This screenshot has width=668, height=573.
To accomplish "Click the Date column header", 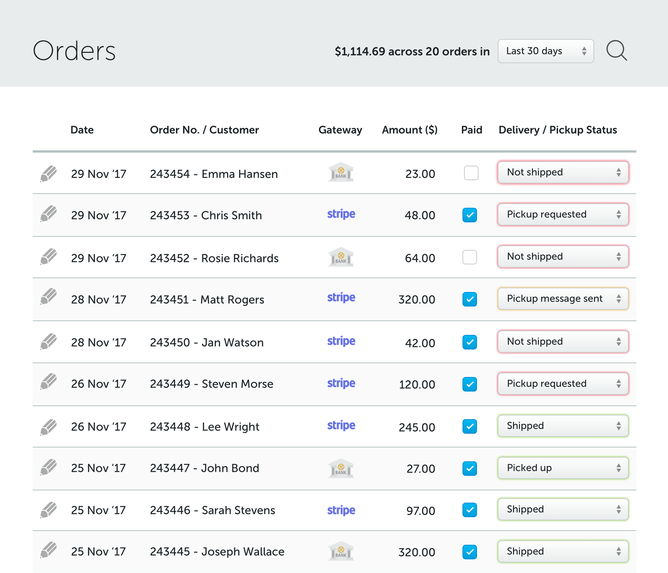I will pyautogui.click(x=82, y=130).
